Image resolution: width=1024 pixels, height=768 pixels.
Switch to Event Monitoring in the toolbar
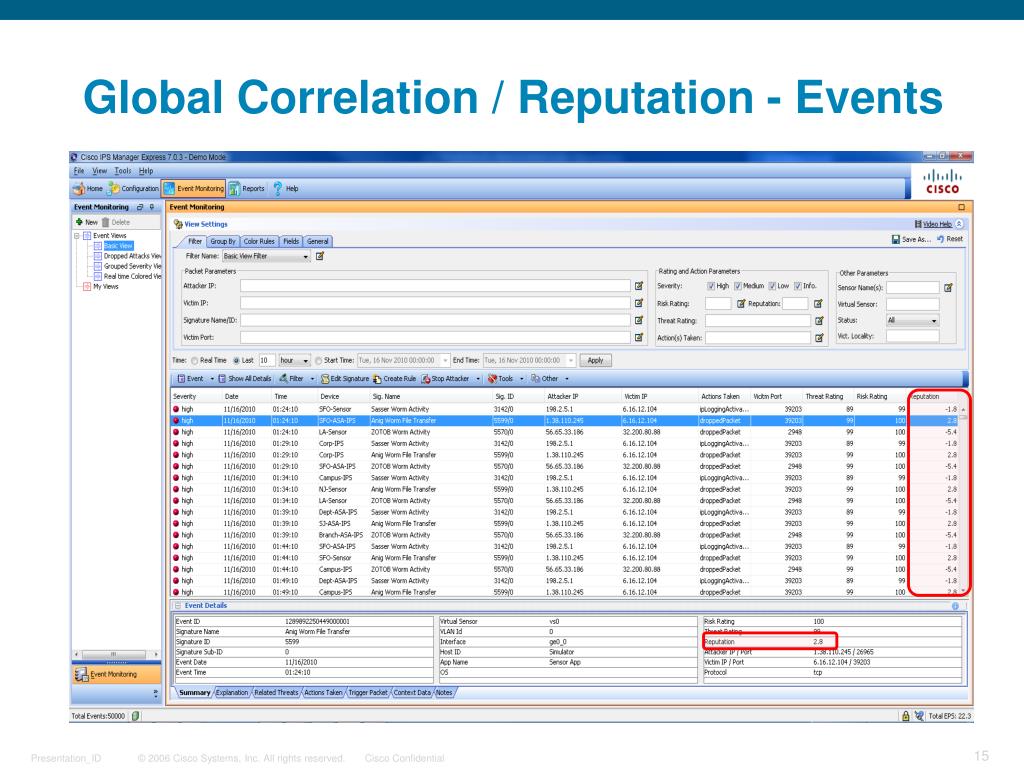coord(193,189)
